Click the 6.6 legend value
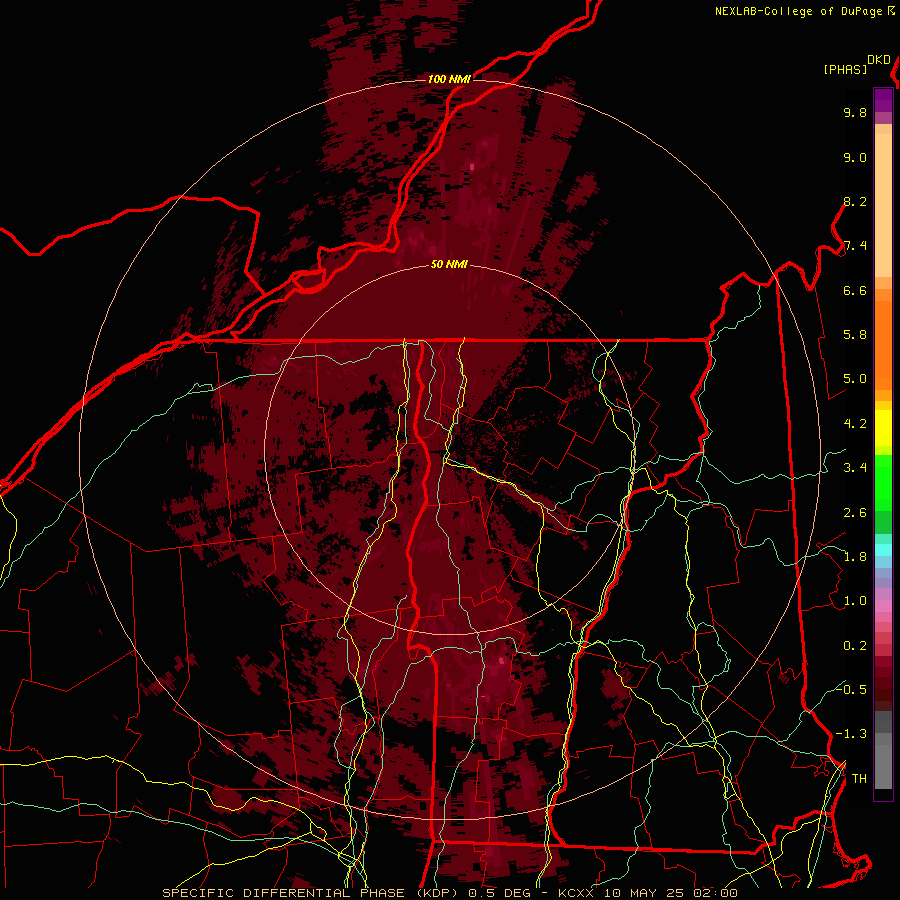Image resolution: width=900 pixels, height=900 pixels. [855, 290]
